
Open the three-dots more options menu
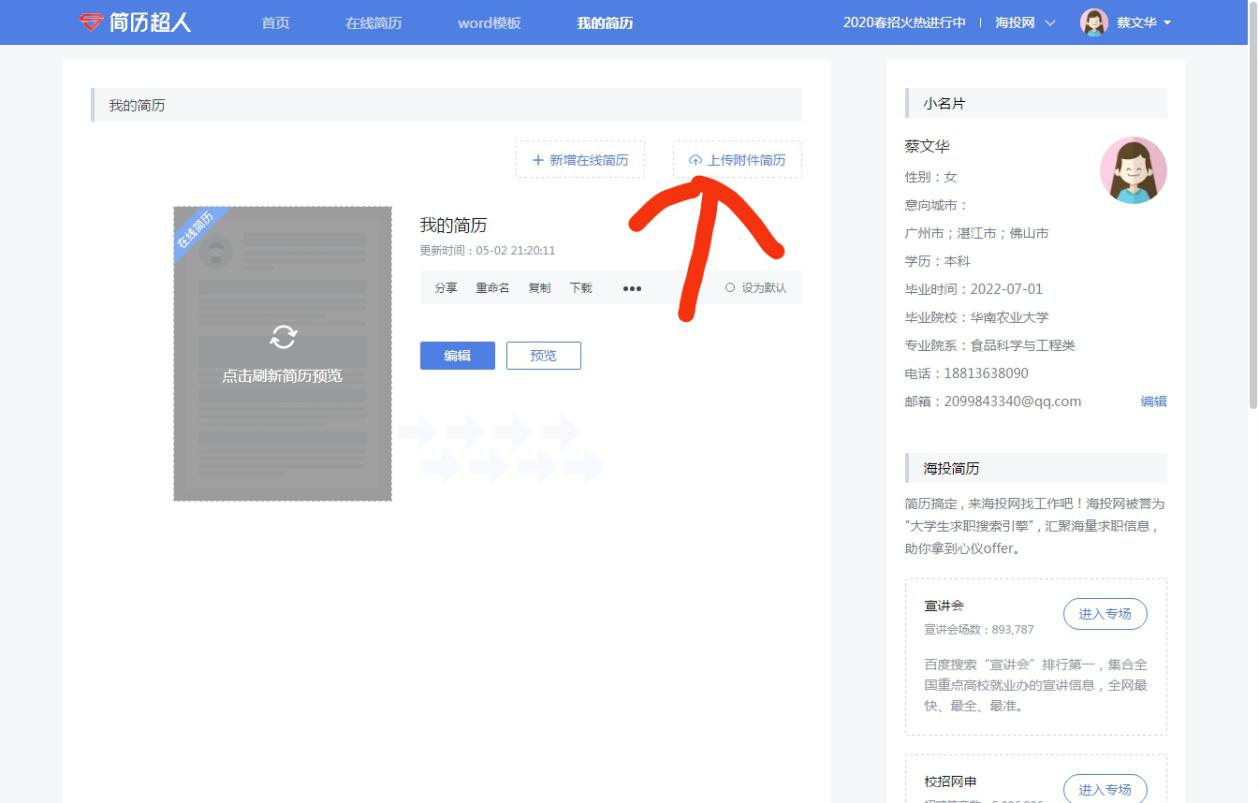tap(632, 288)
